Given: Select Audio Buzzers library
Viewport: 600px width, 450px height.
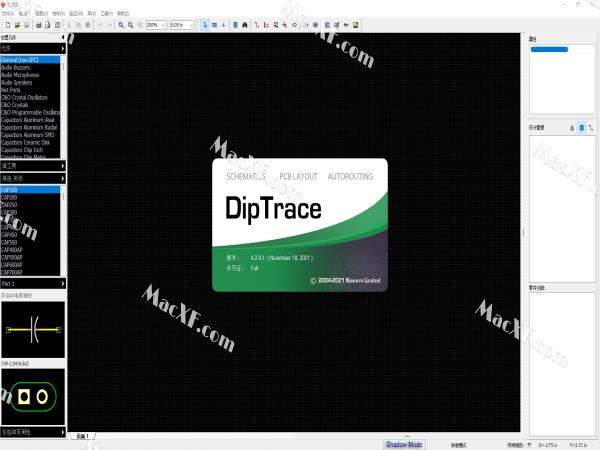Looking at the screenshot, I should 30,67.
